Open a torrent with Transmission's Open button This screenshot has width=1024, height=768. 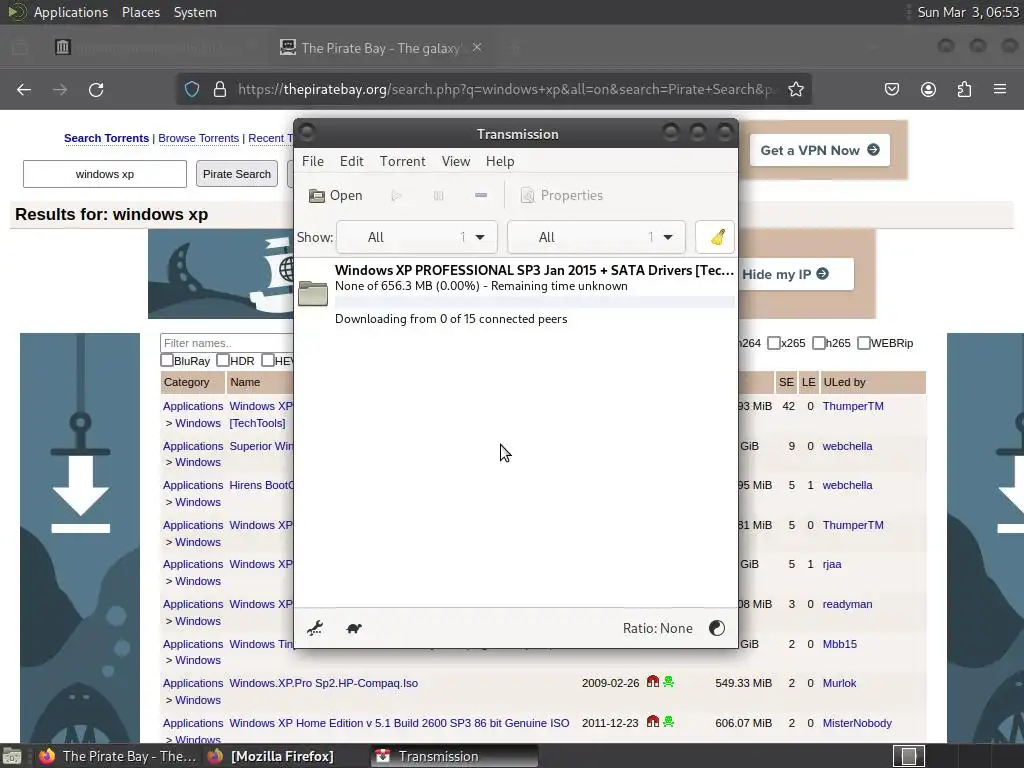click(x=336, y=195)
